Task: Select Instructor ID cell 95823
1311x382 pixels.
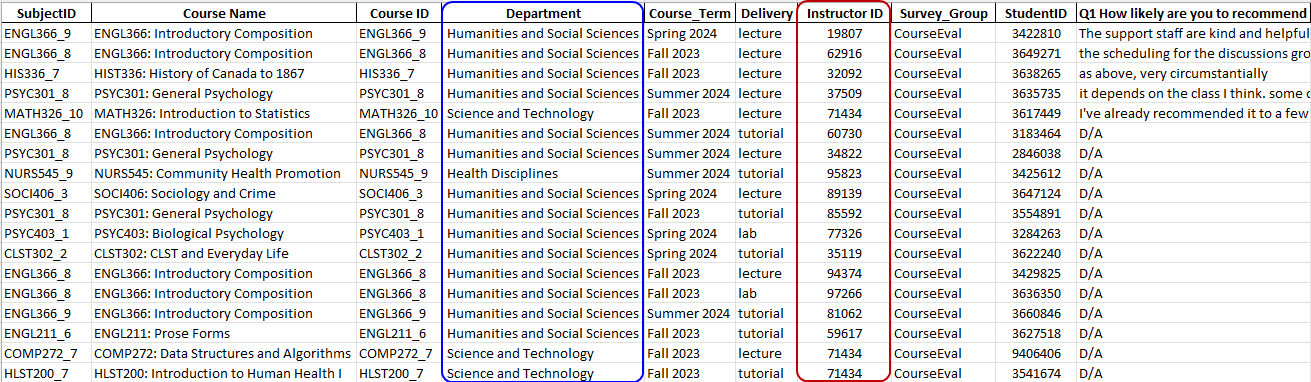Action: pos(844,173)
